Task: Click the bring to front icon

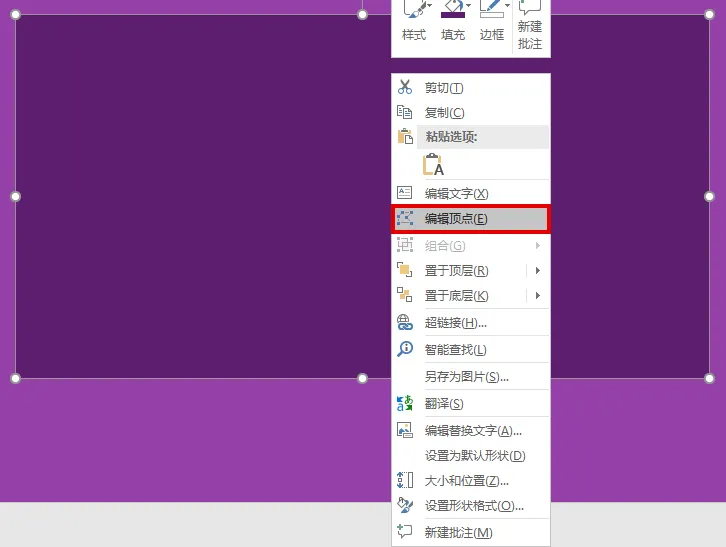Action: (x=405, y=270)
